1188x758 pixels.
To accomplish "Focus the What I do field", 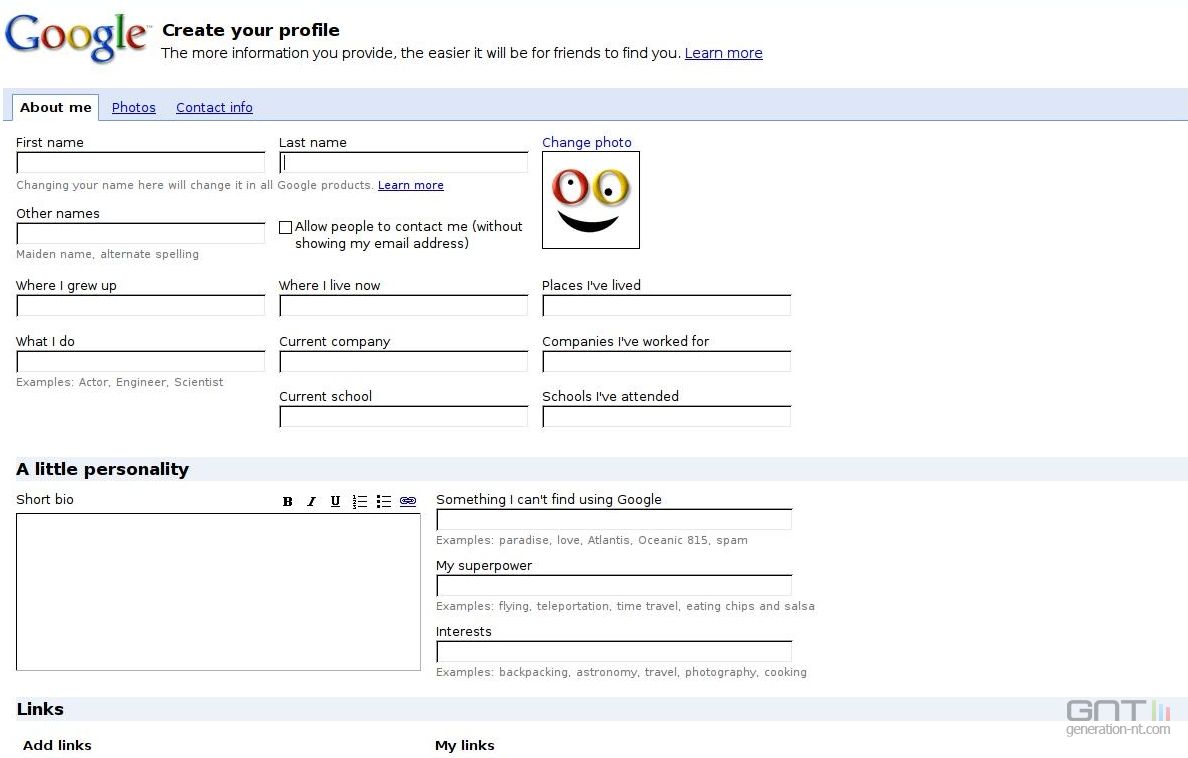I will [141, 361].
